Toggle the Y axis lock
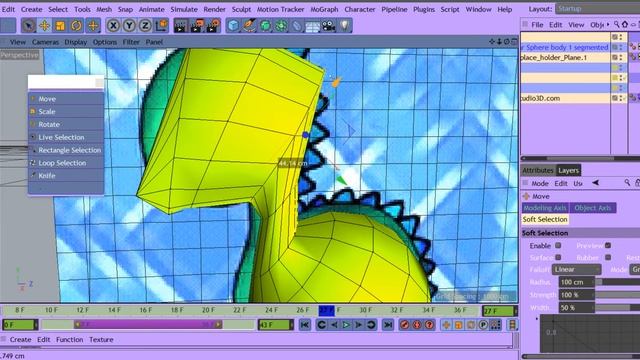 [x=129, y=26]
